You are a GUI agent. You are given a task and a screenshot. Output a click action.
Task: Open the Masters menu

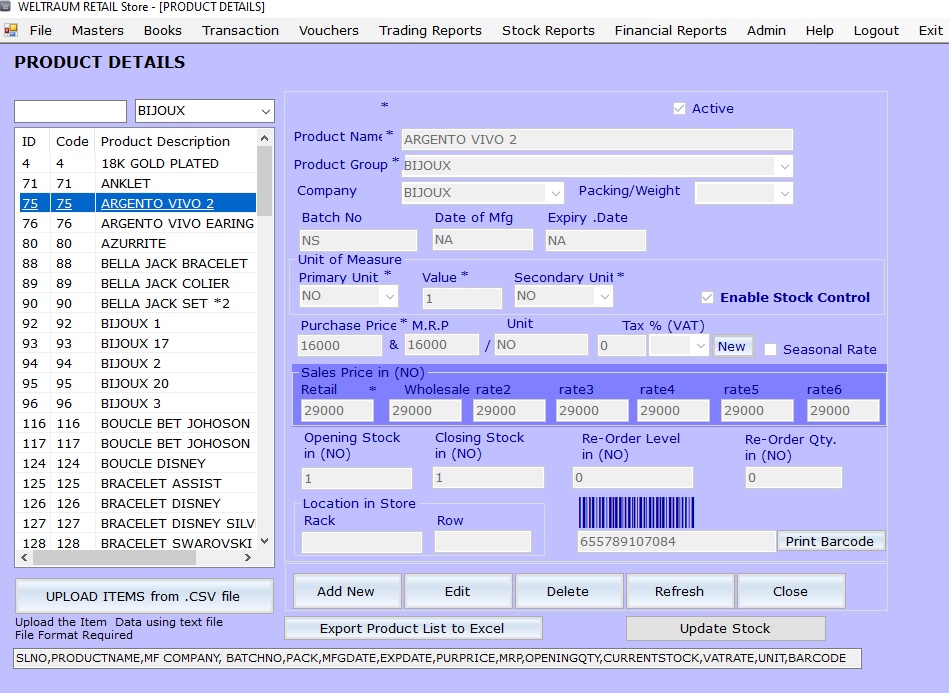[x=97, y=30]
